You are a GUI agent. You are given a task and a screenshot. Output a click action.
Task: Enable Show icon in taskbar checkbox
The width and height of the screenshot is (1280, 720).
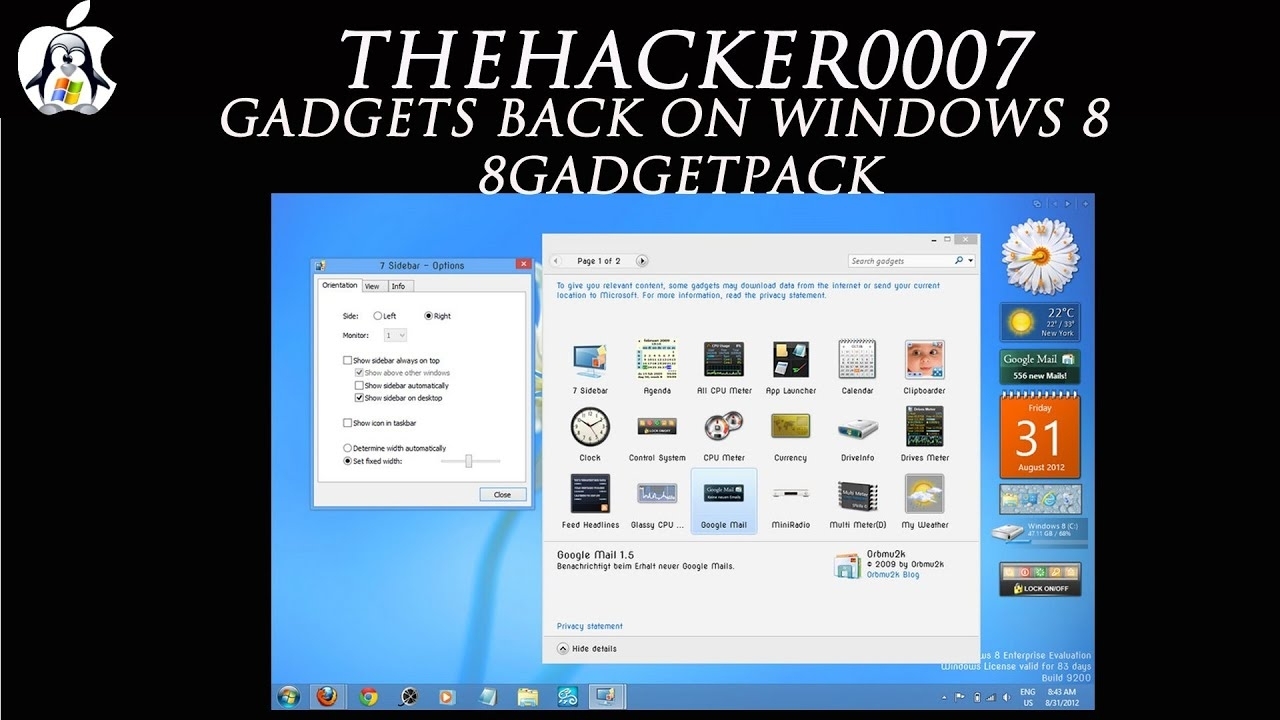click(x=347, y=423)
